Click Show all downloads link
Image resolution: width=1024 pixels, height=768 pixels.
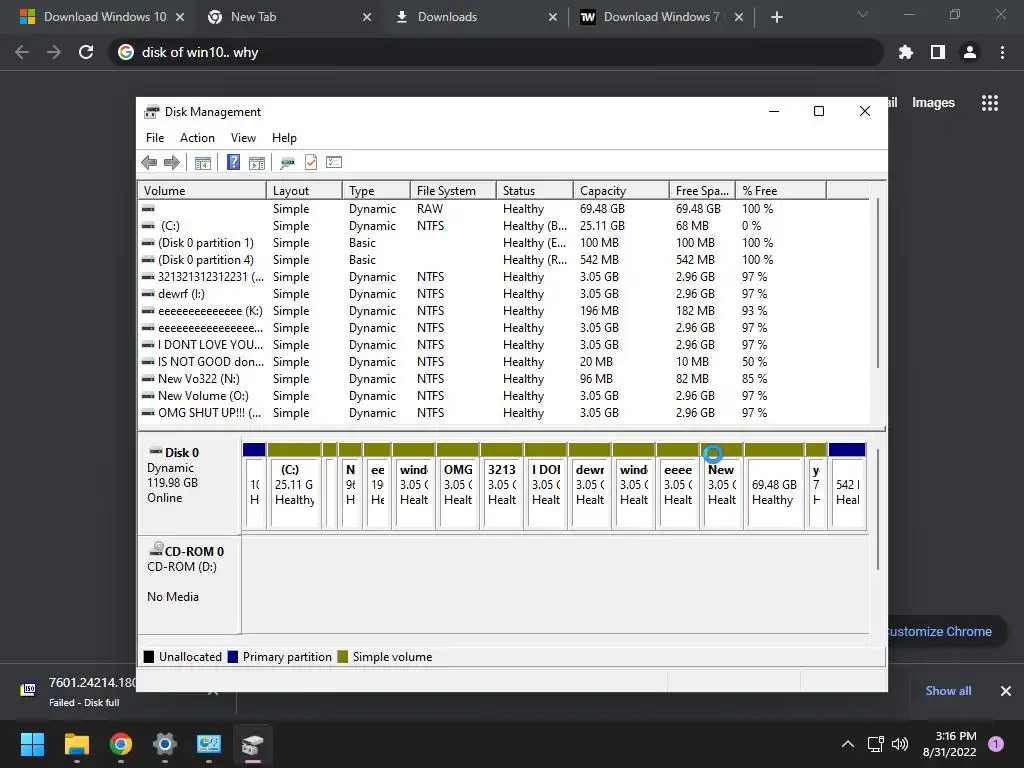pos(948,691)
